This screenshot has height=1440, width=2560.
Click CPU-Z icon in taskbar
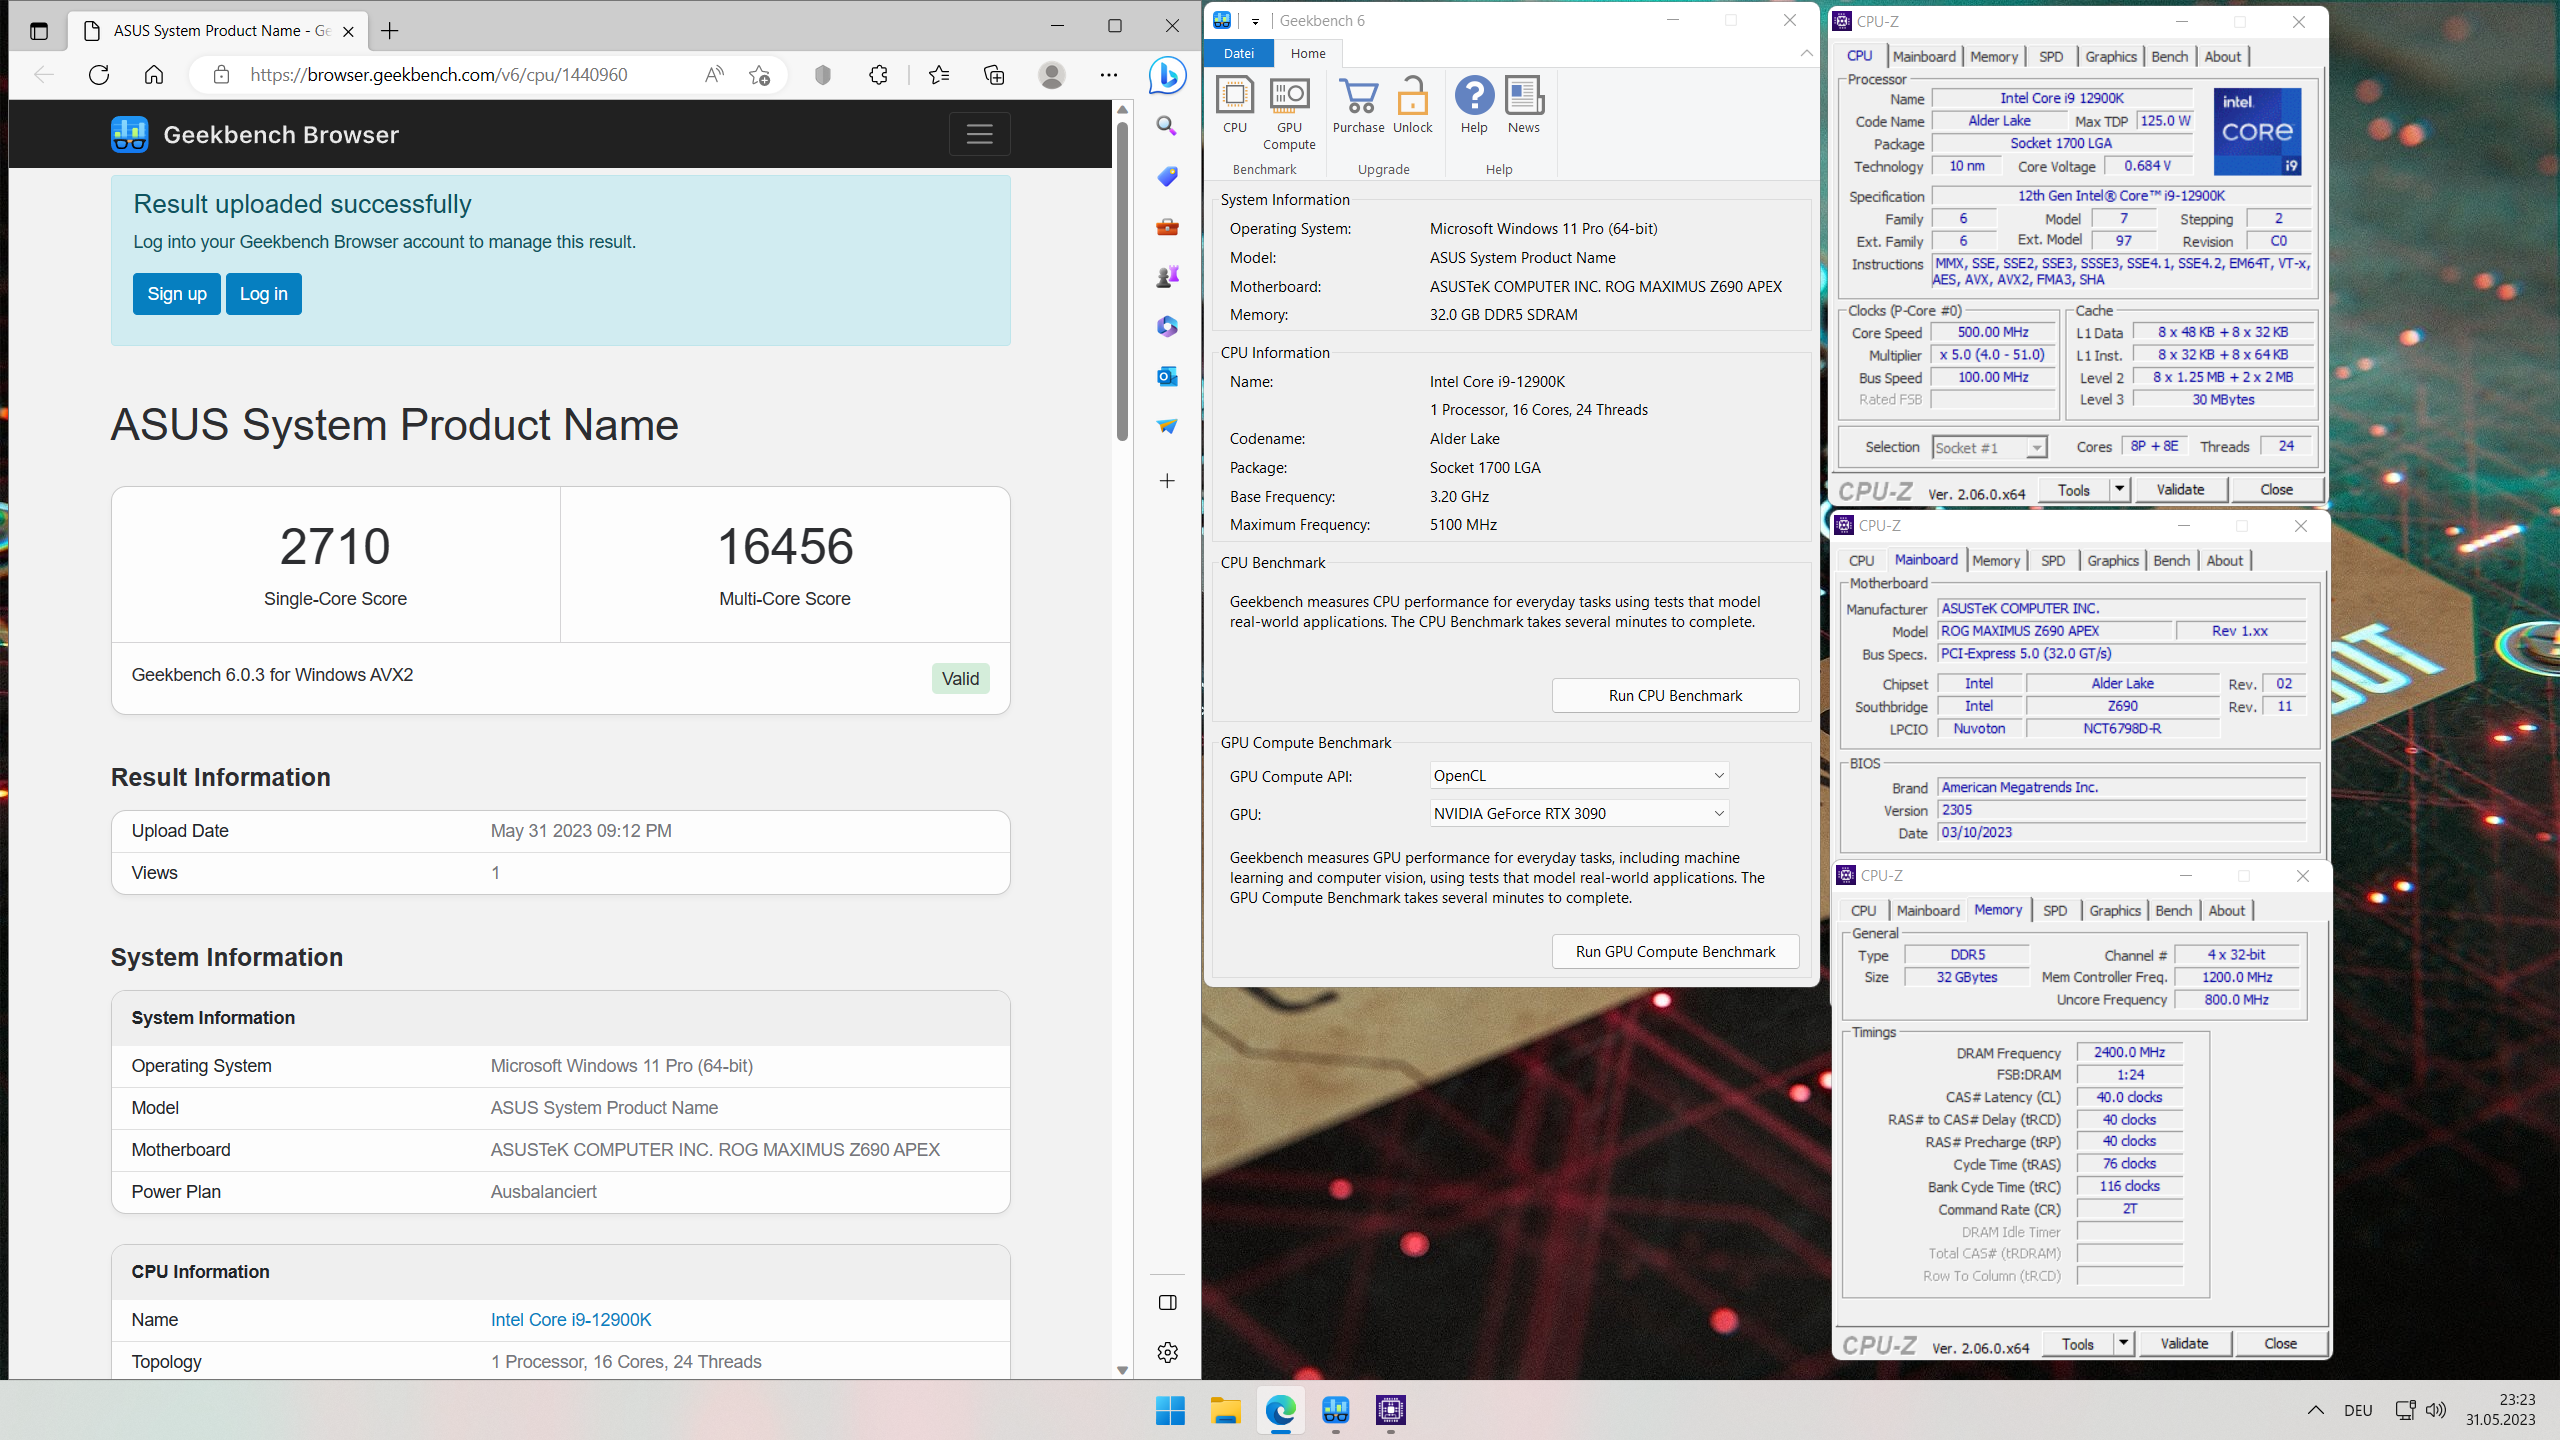[1391, 1410]
